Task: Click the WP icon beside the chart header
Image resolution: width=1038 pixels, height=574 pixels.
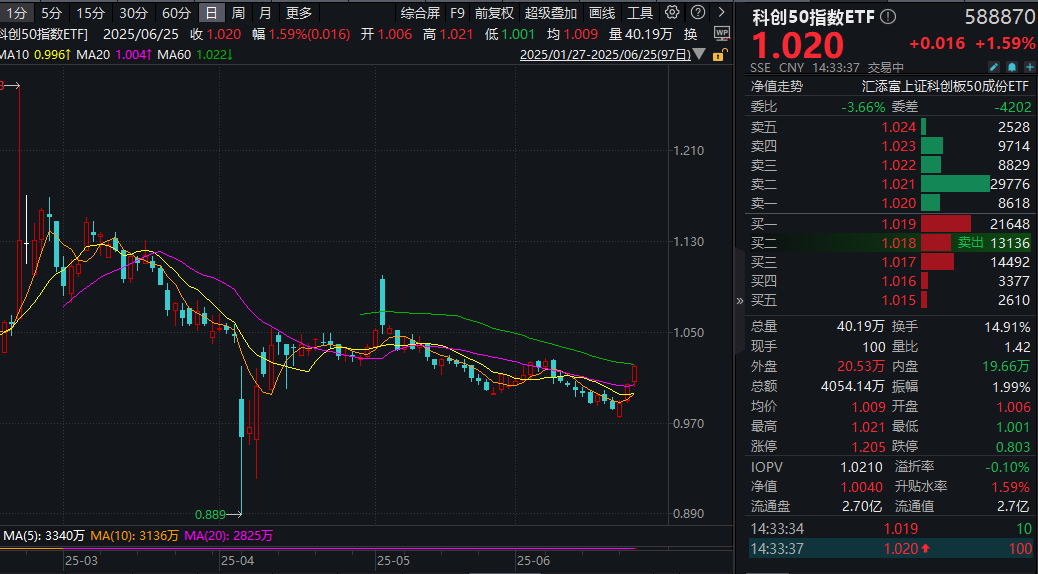Action: [720, 34]
